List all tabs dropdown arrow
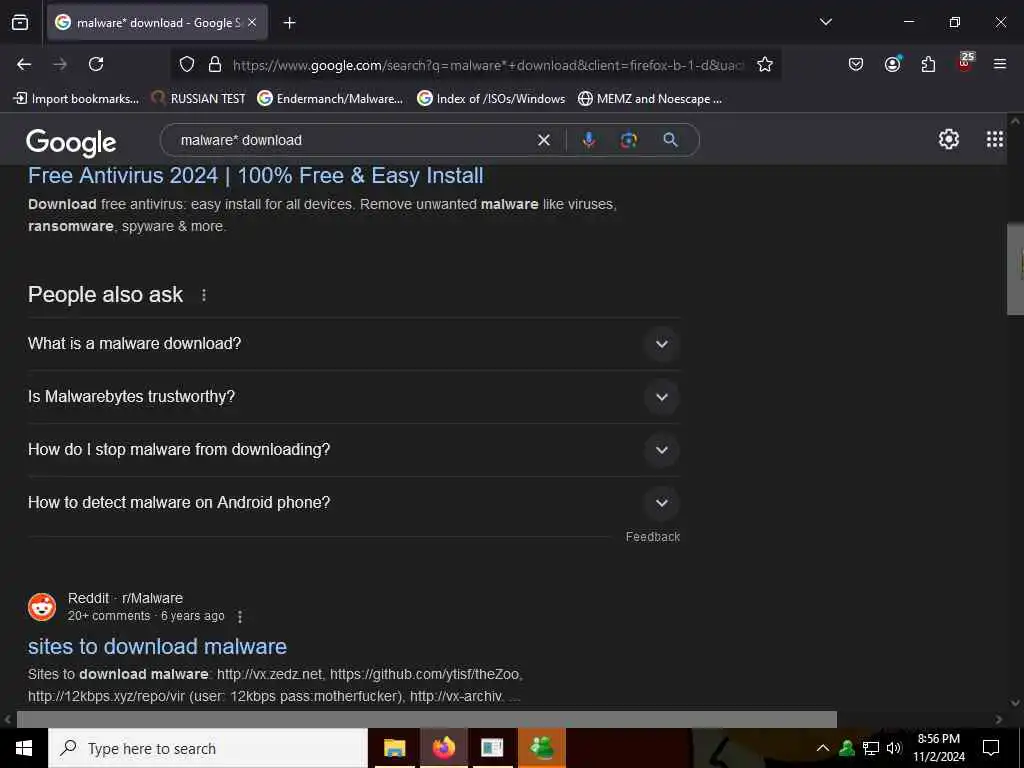Screen dimensions: 1024x768 click(x=826, y=22)
